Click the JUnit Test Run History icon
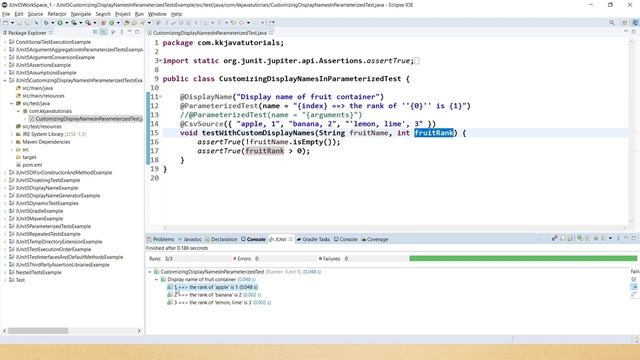Viewport: 640px width, 360px height. click(603, 238)
